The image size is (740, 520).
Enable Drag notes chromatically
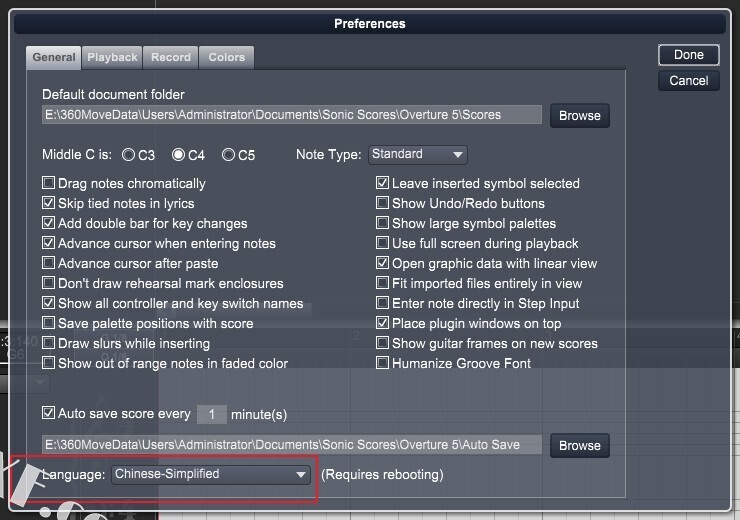[x=49, y=184]
